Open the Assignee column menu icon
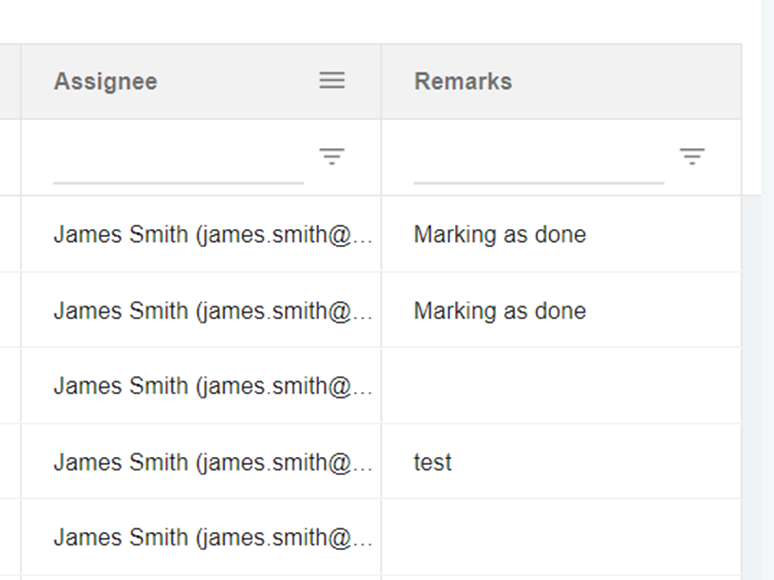Image resolution: width=774 pixels, height=580 pixels. [332, 81]
